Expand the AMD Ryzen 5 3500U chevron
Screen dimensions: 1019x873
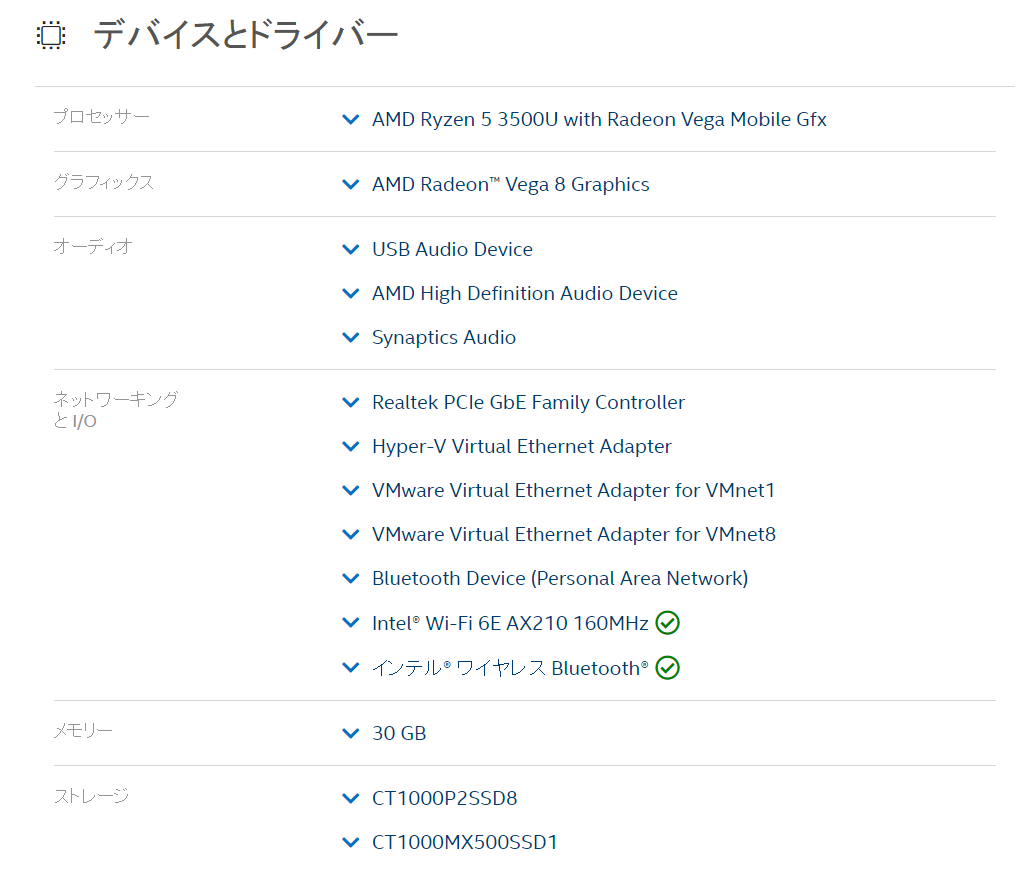click(x=350, y=120)
